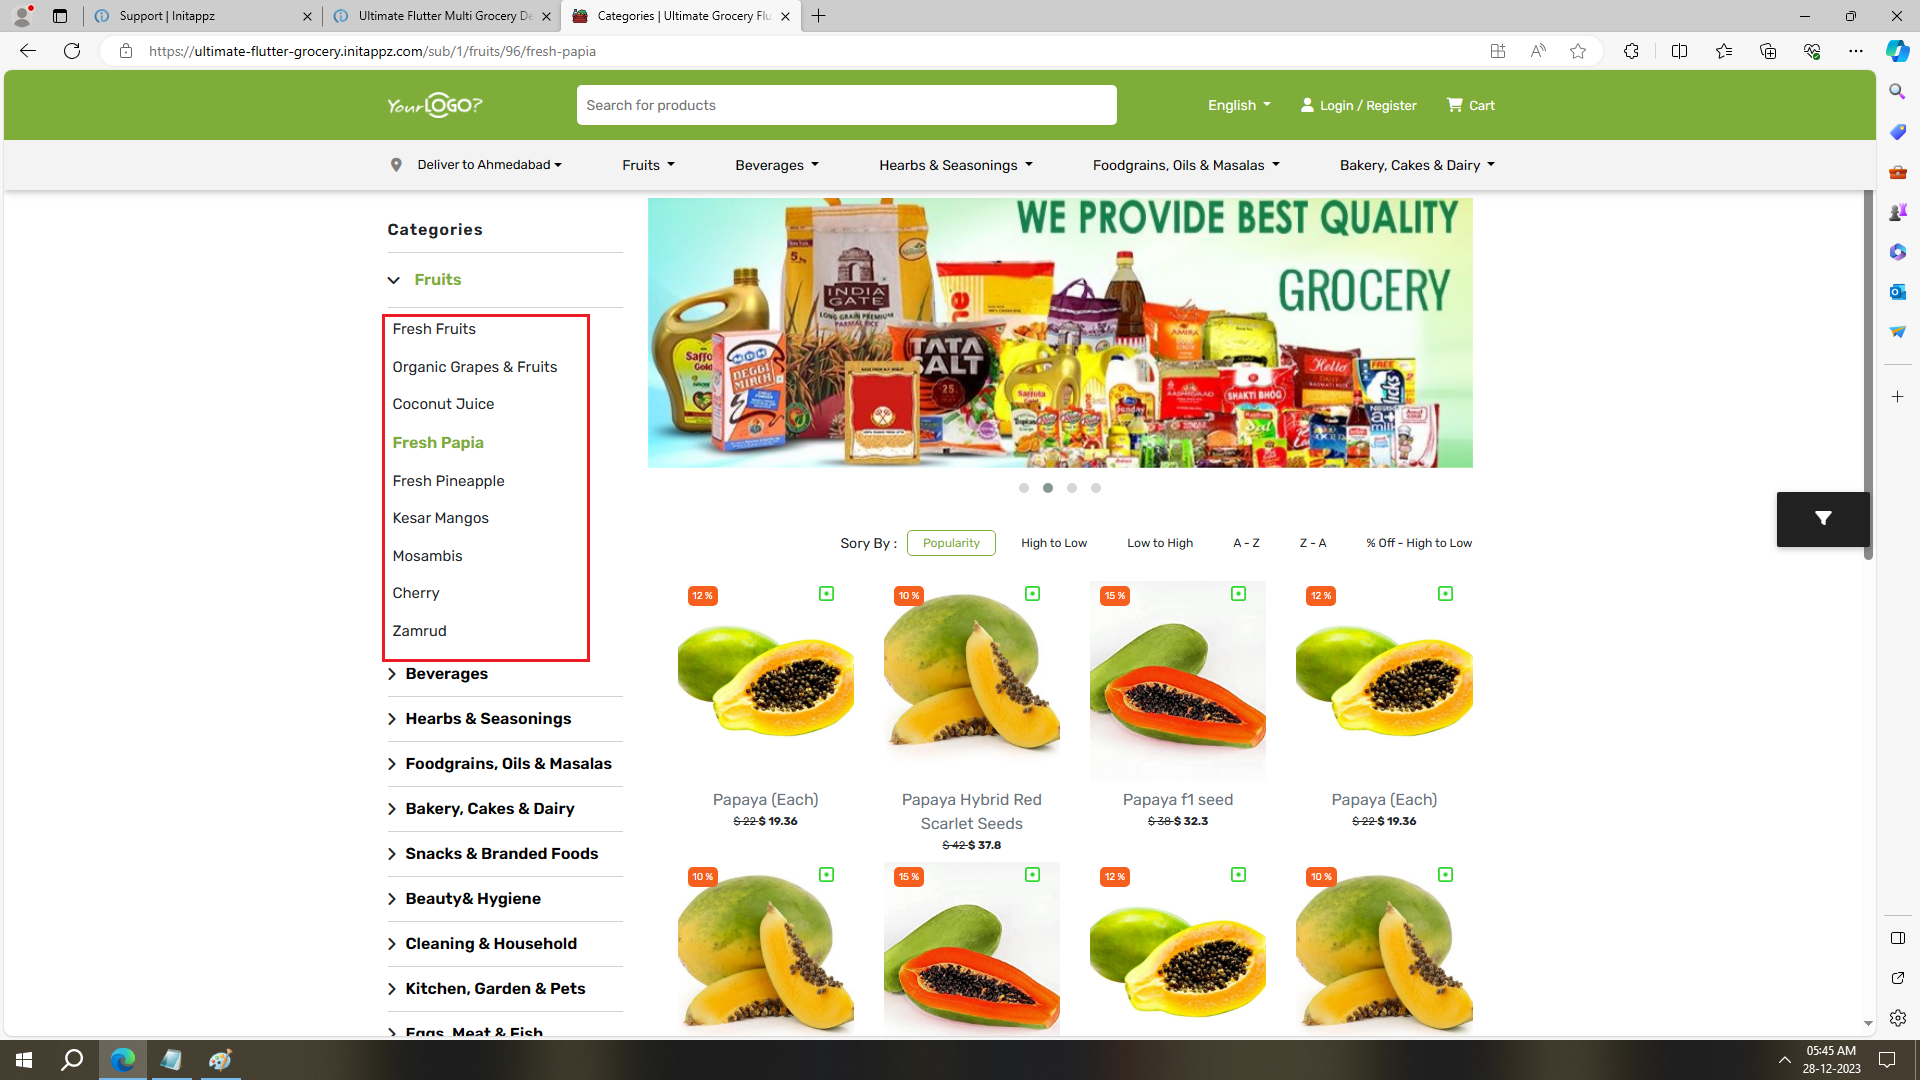Open the browser Extensions puzzle icon
Viewport: 1920px width, 1080px height.
tap(1631, 51)
